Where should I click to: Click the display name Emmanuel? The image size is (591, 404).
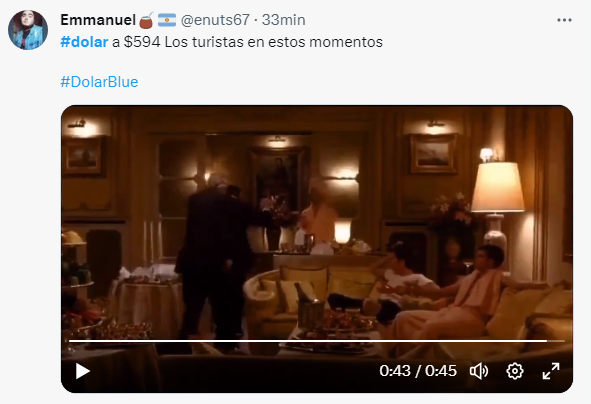point(98,20)
